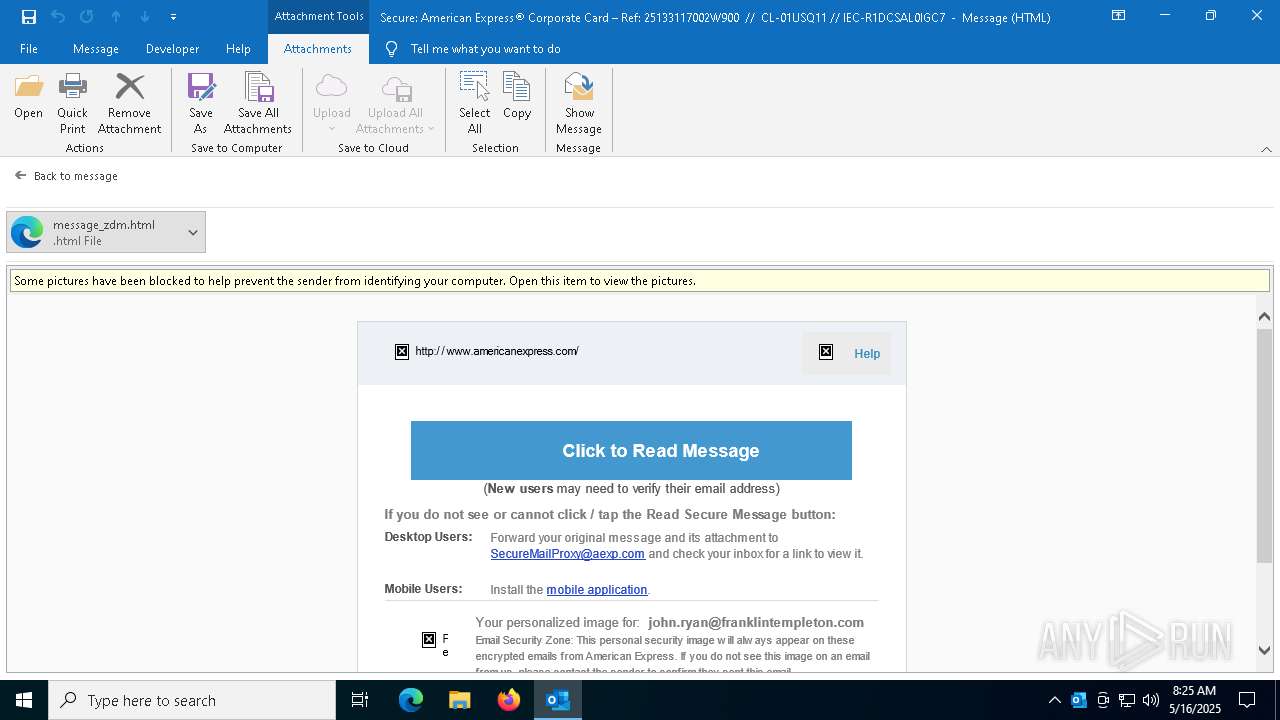This screenshot has height=720, width=1280.
Task: Click the Tell me what you want to do box
Action: click(x=485, y=49)
